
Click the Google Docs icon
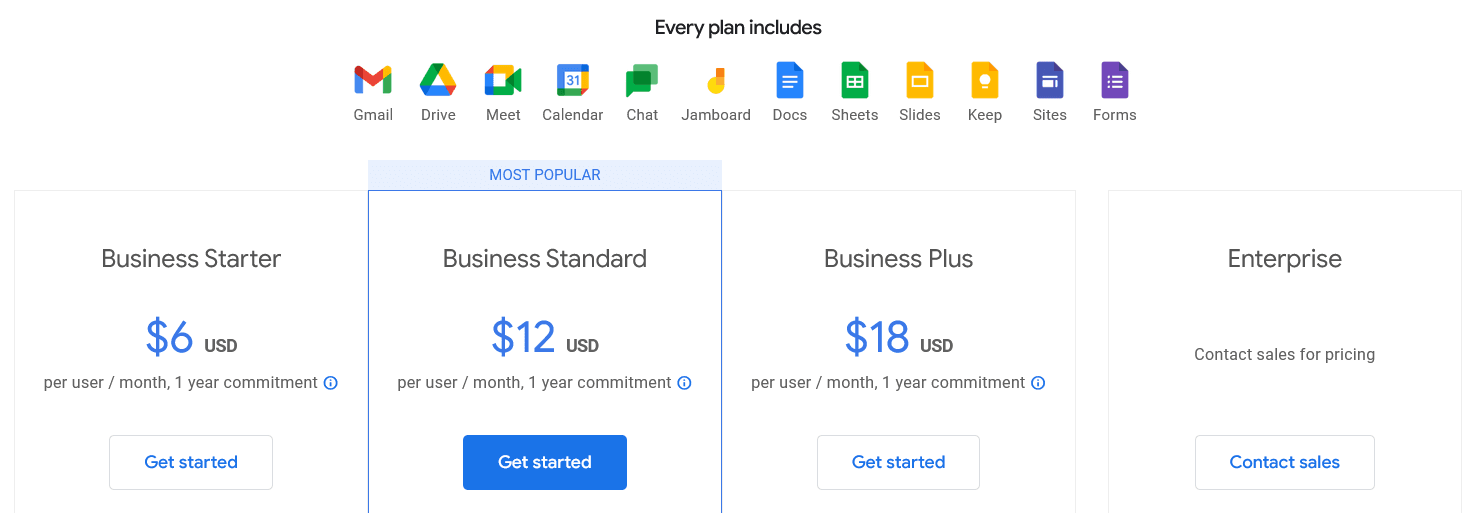click(790, 80)
